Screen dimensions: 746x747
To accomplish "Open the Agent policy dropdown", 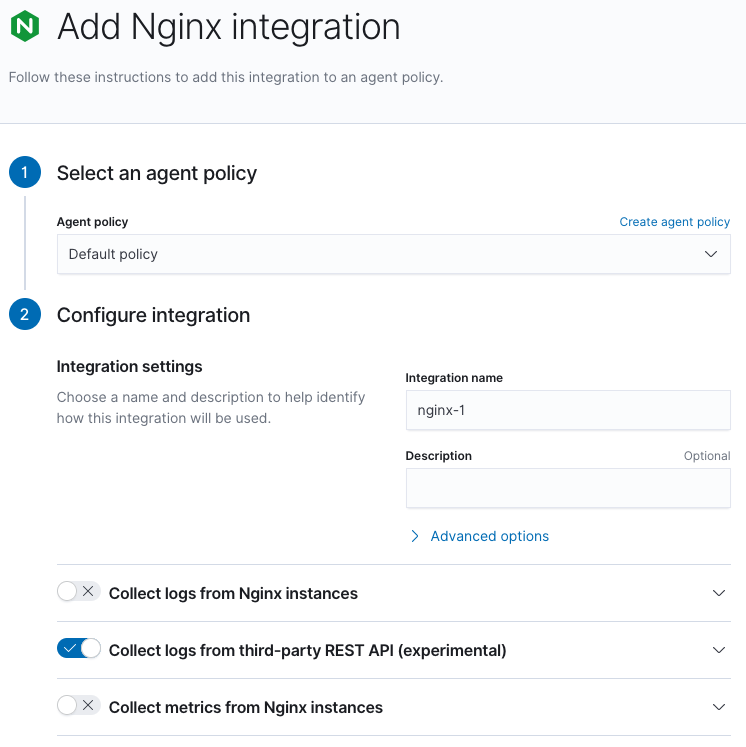I will (x=393, y=254).
